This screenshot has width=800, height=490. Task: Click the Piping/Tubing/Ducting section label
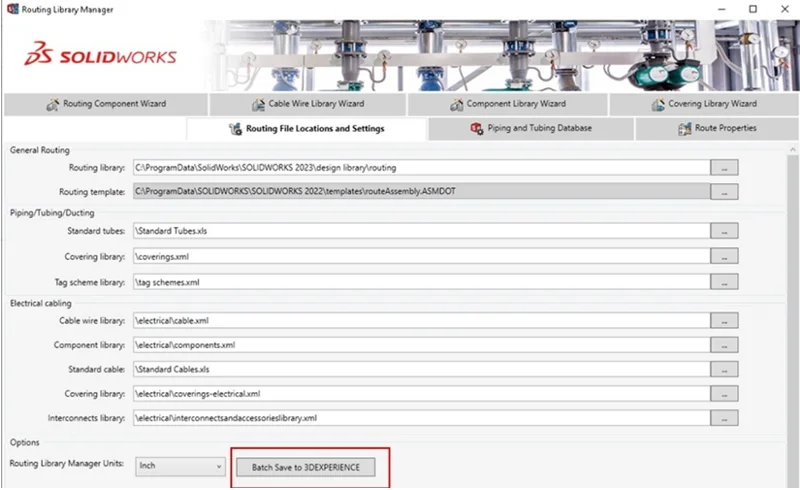pyautogui.click(x=52, y=213)
